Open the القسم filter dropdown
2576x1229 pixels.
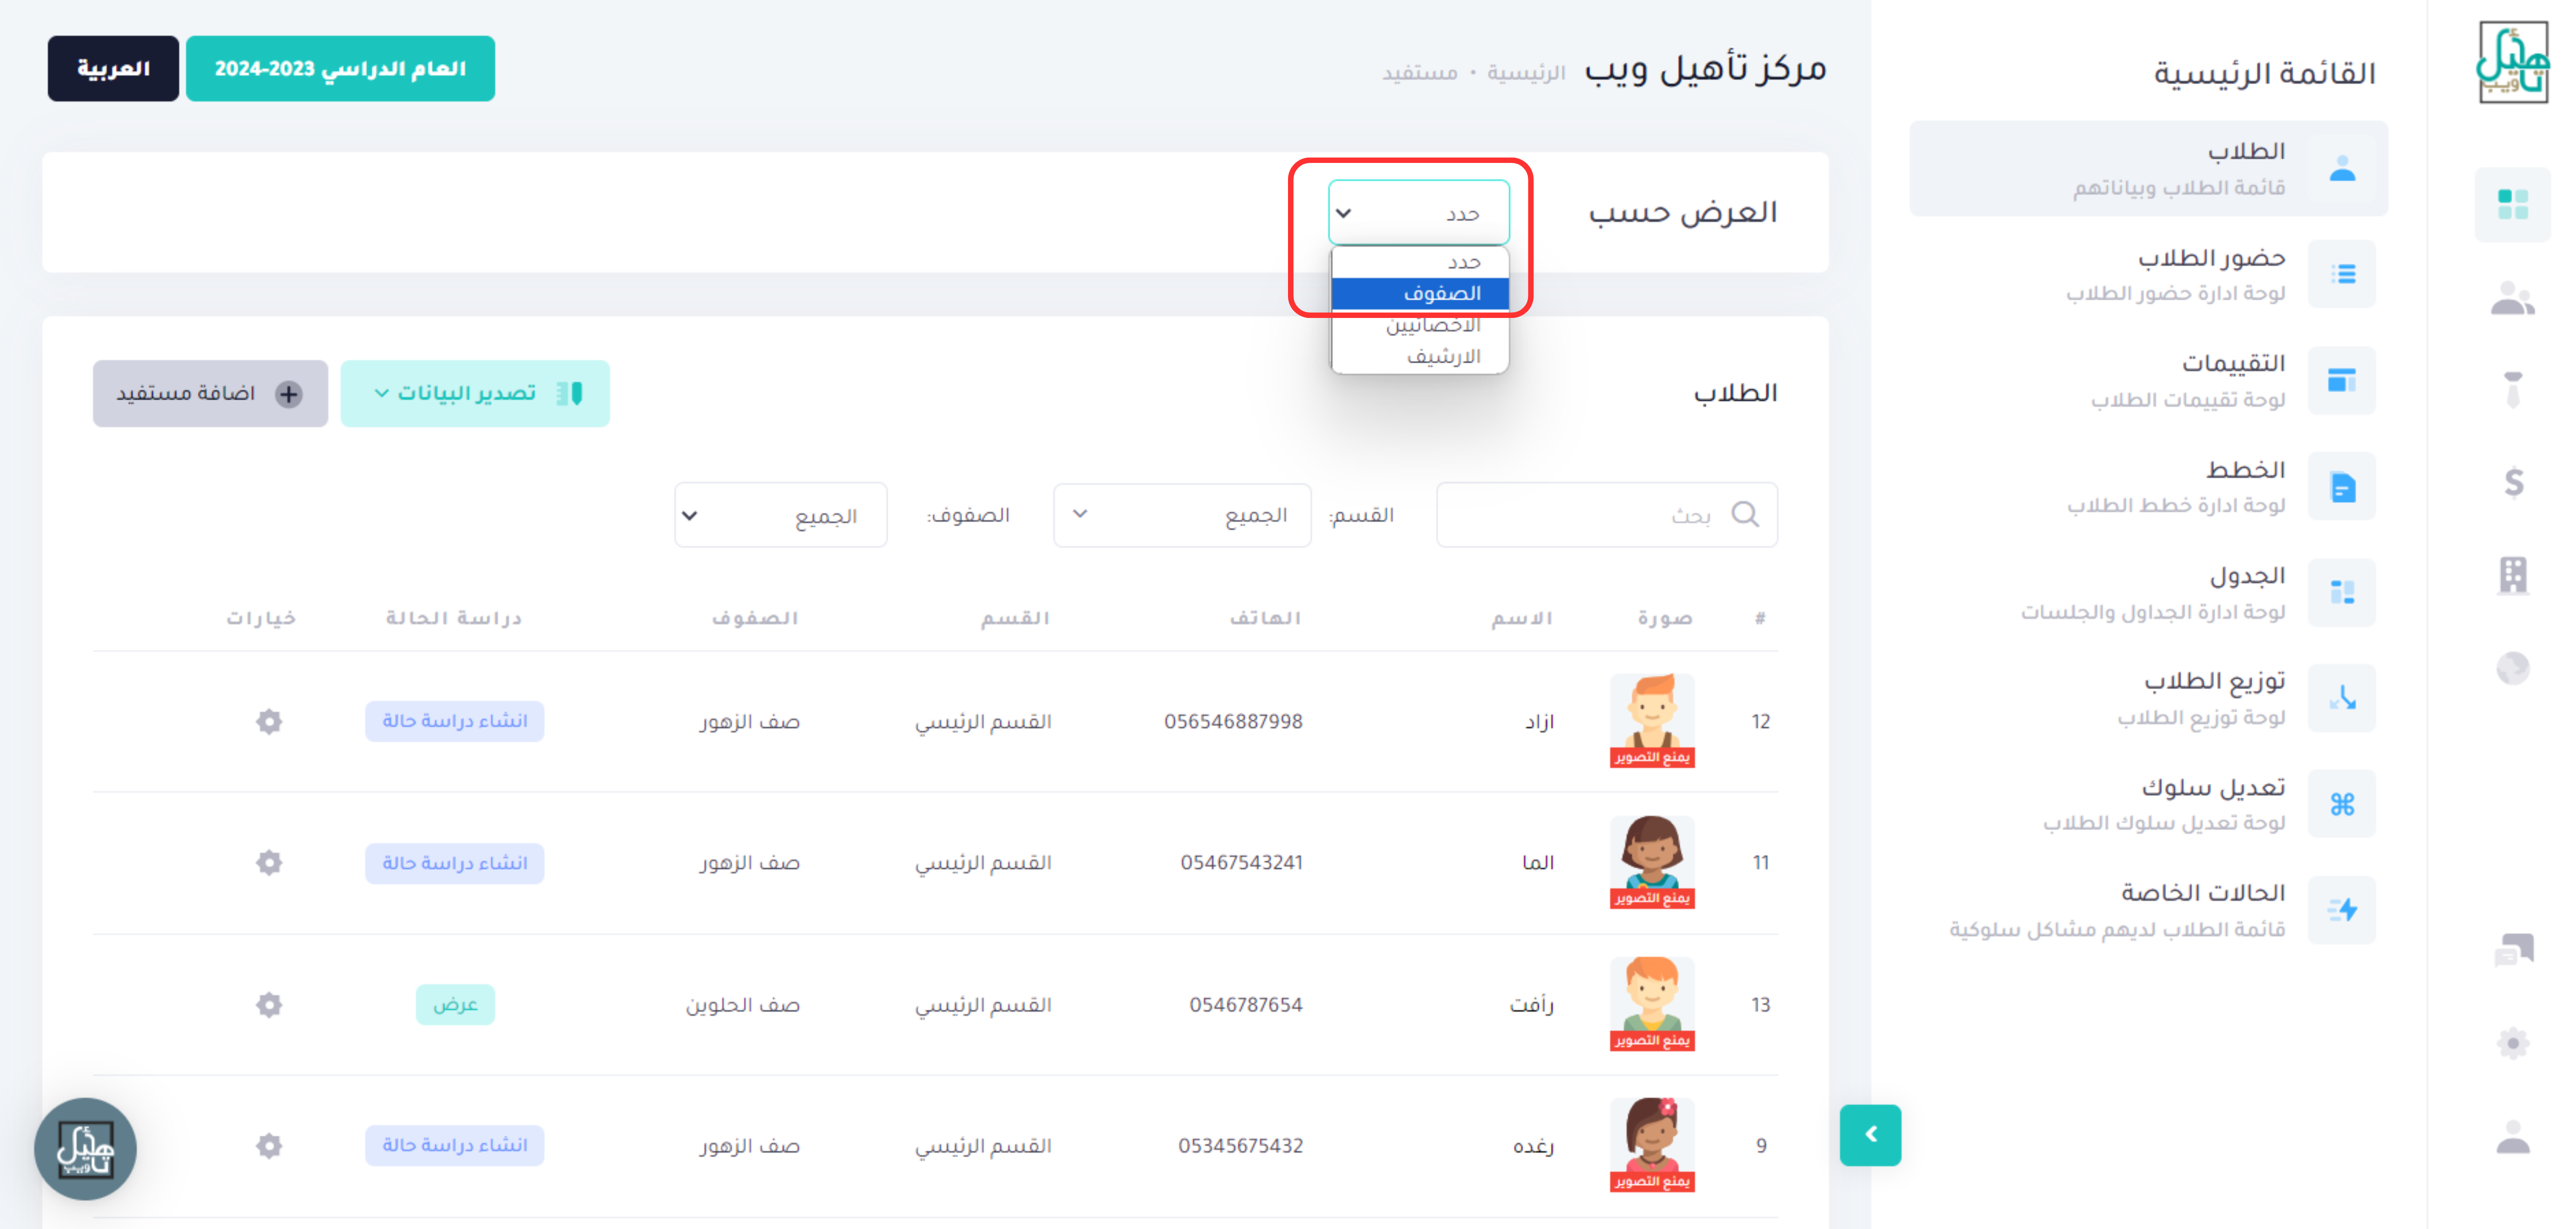pos(1182,515)
